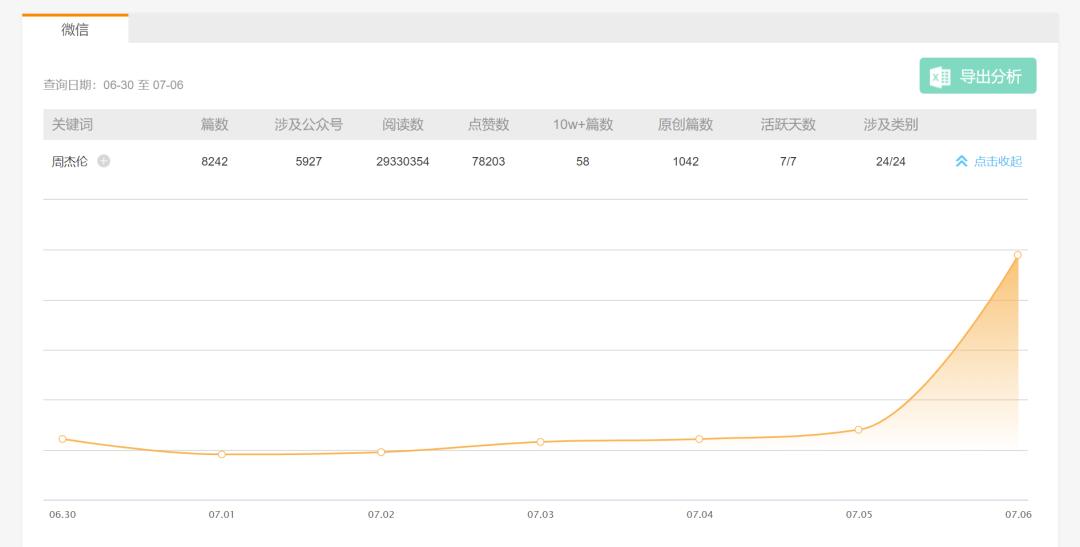This screenshot has width=1080, height=547.
Task: Click the likes value 78203
Action: 488,162
